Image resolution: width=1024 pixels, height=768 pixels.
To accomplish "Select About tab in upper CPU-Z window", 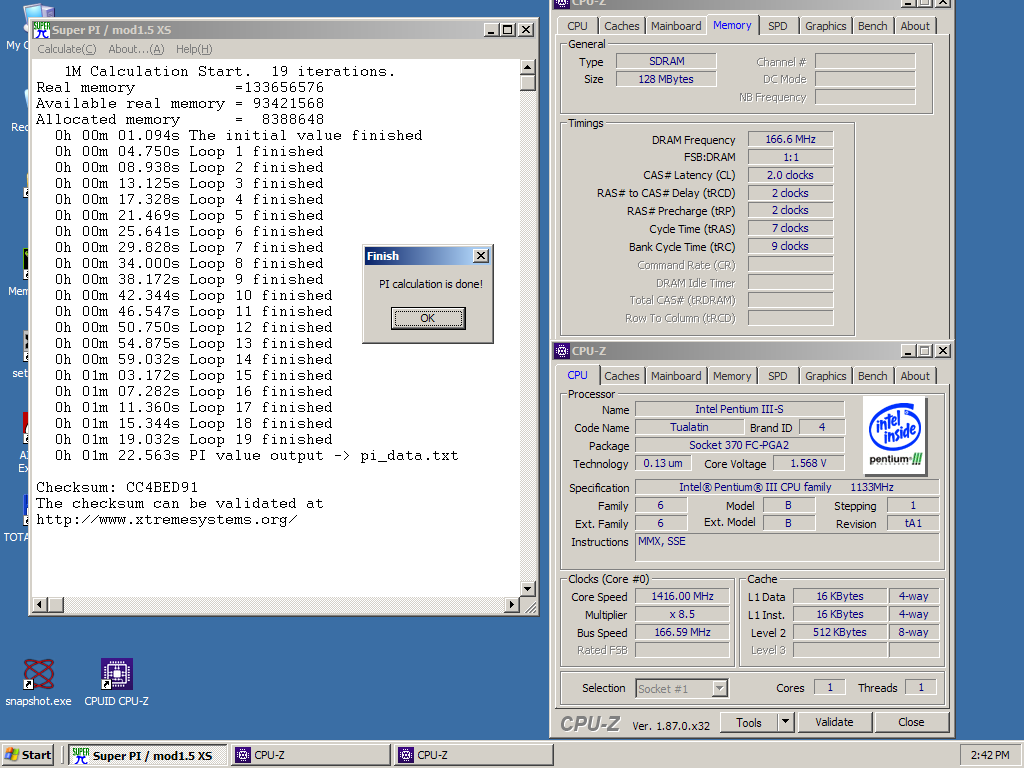I will point(915,26).
